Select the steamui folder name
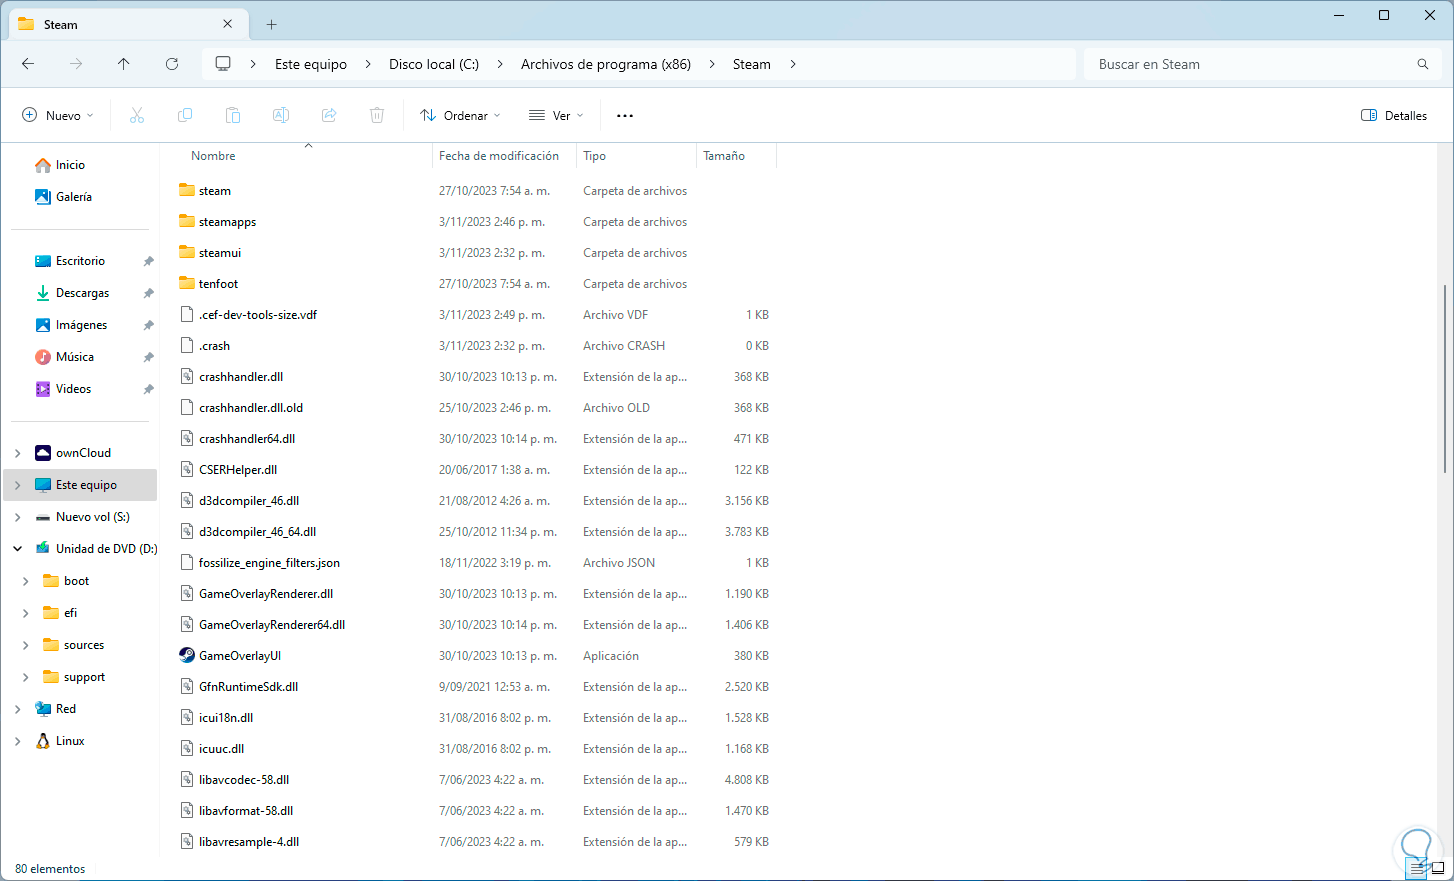Viewport: 1454px width, 881px height. [220, 253]
